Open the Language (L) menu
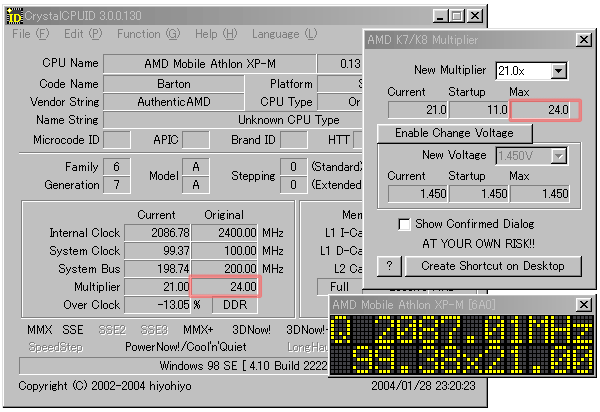The image size is (600, 412). 285,34
